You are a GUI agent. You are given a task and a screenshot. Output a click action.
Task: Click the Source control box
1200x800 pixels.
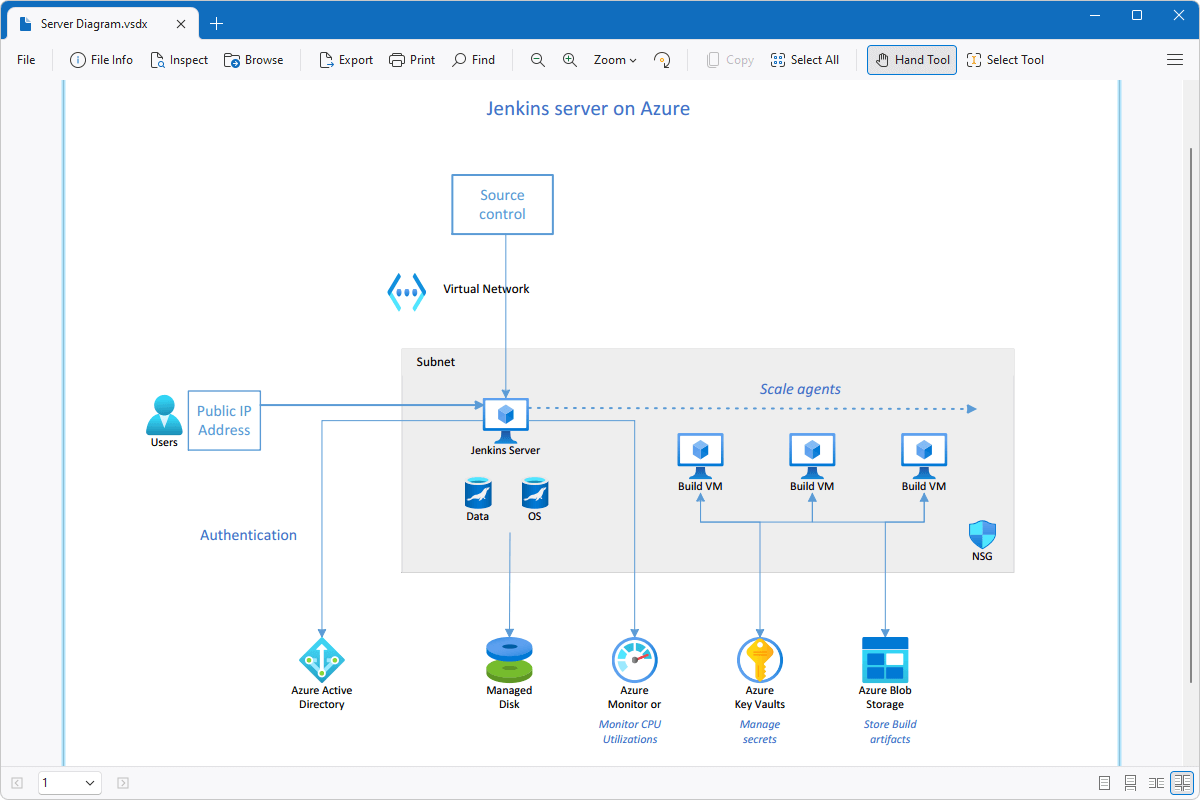502,205
